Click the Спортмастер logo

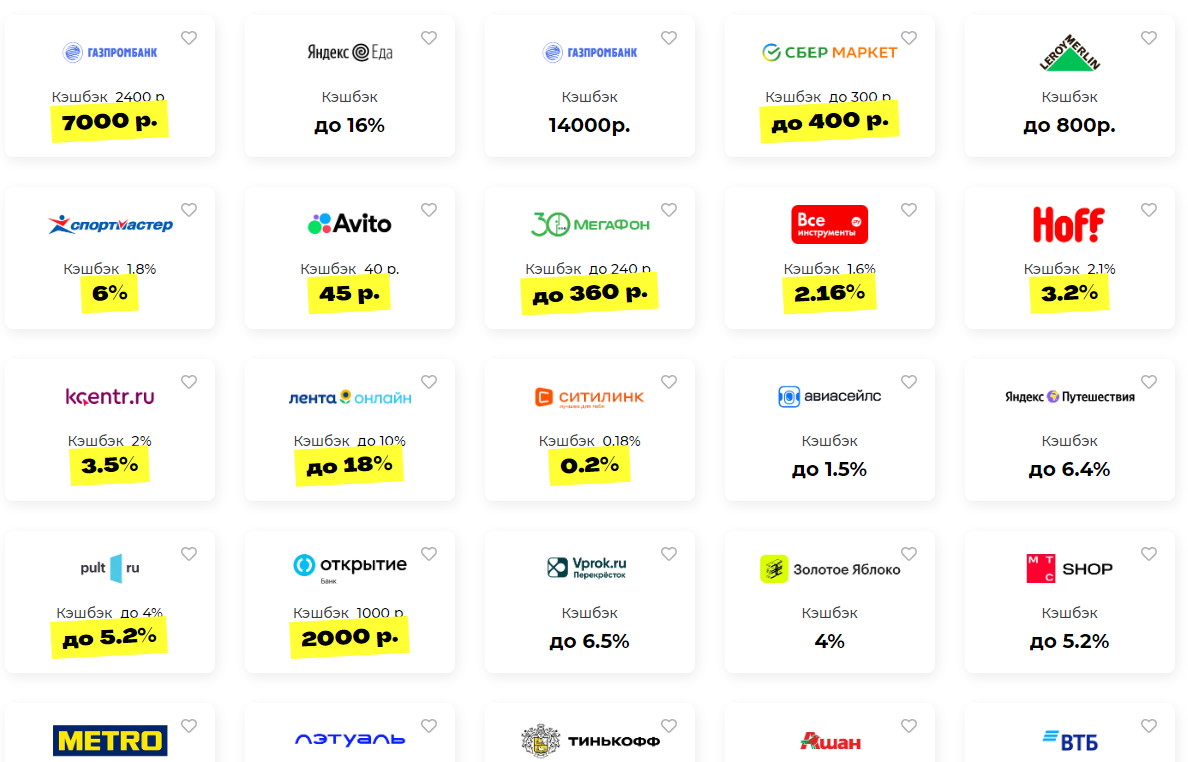(x=111, y=224)
